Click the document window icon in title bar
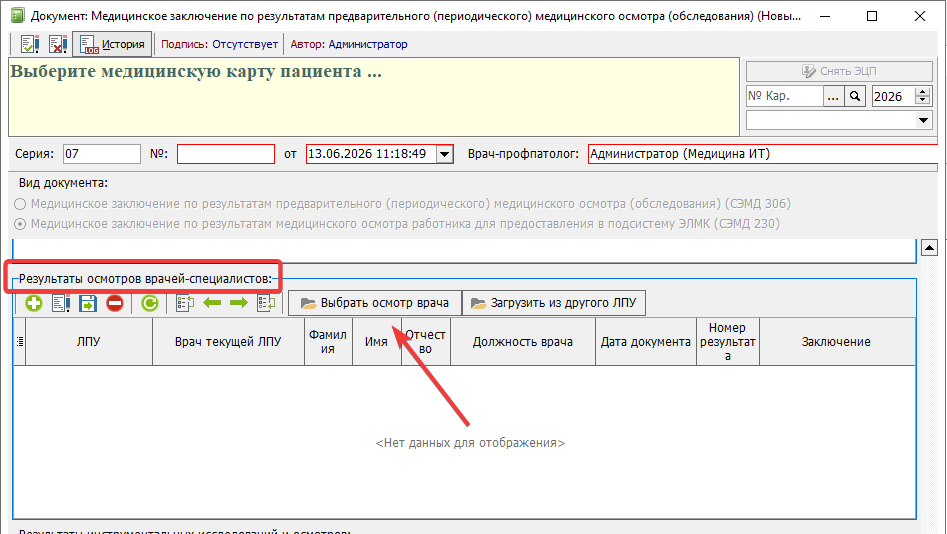947x534 pixels. tap(18, 15)
